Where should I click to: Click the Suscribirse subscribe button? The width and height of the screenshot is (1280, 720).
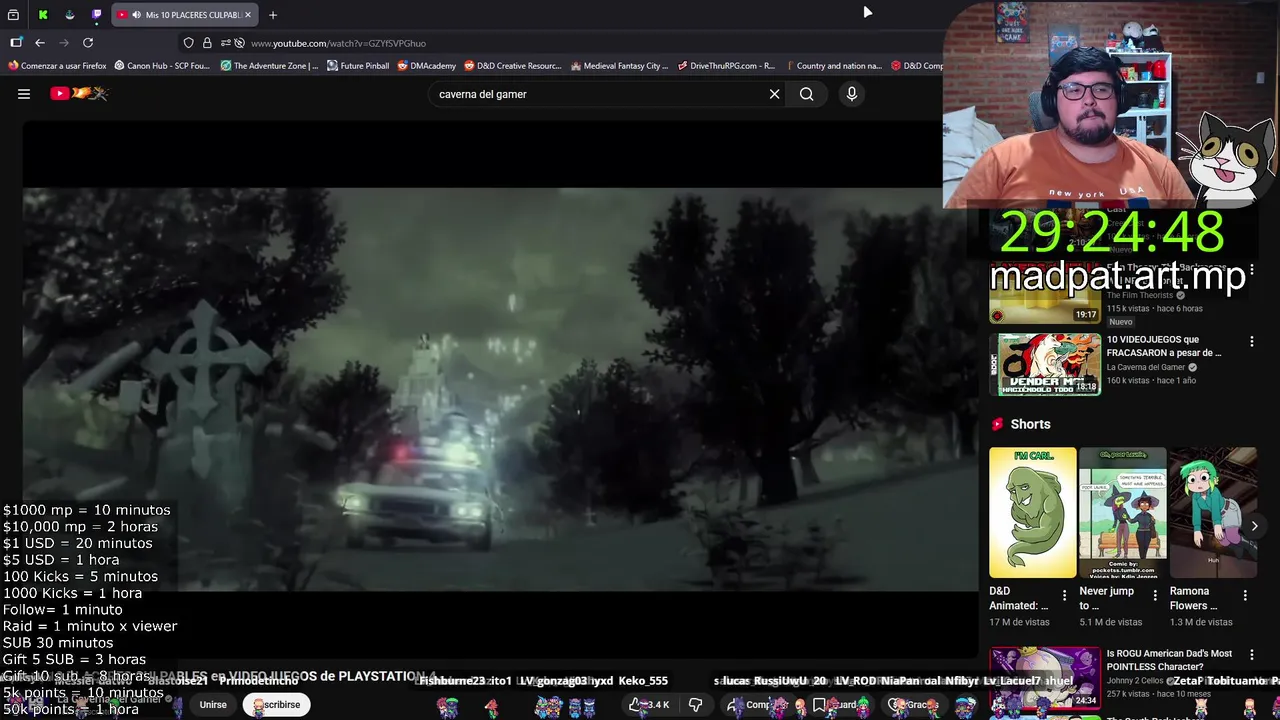tap(276, 705)
